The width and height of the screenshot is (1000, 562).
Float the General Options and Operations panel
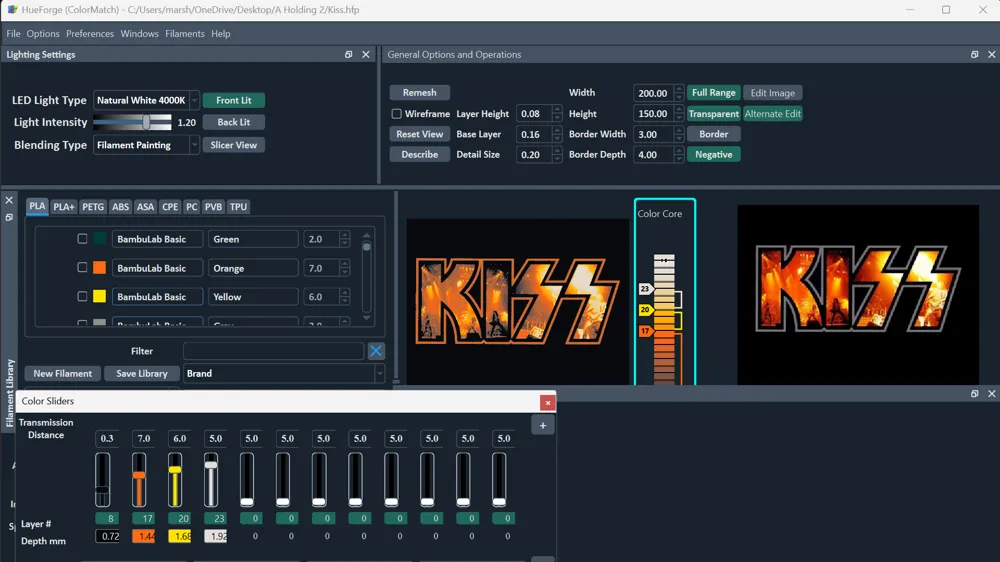[974, 55]
